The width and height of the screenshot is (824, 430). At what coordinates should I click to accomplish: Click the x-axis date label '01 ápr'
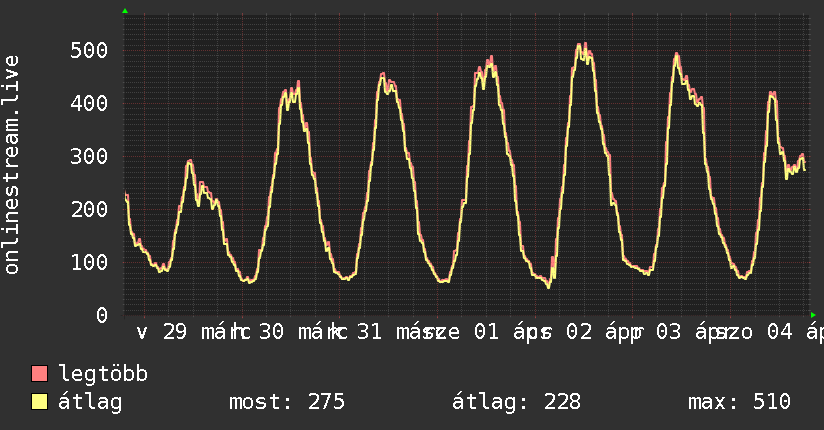(x=513, y=332)
